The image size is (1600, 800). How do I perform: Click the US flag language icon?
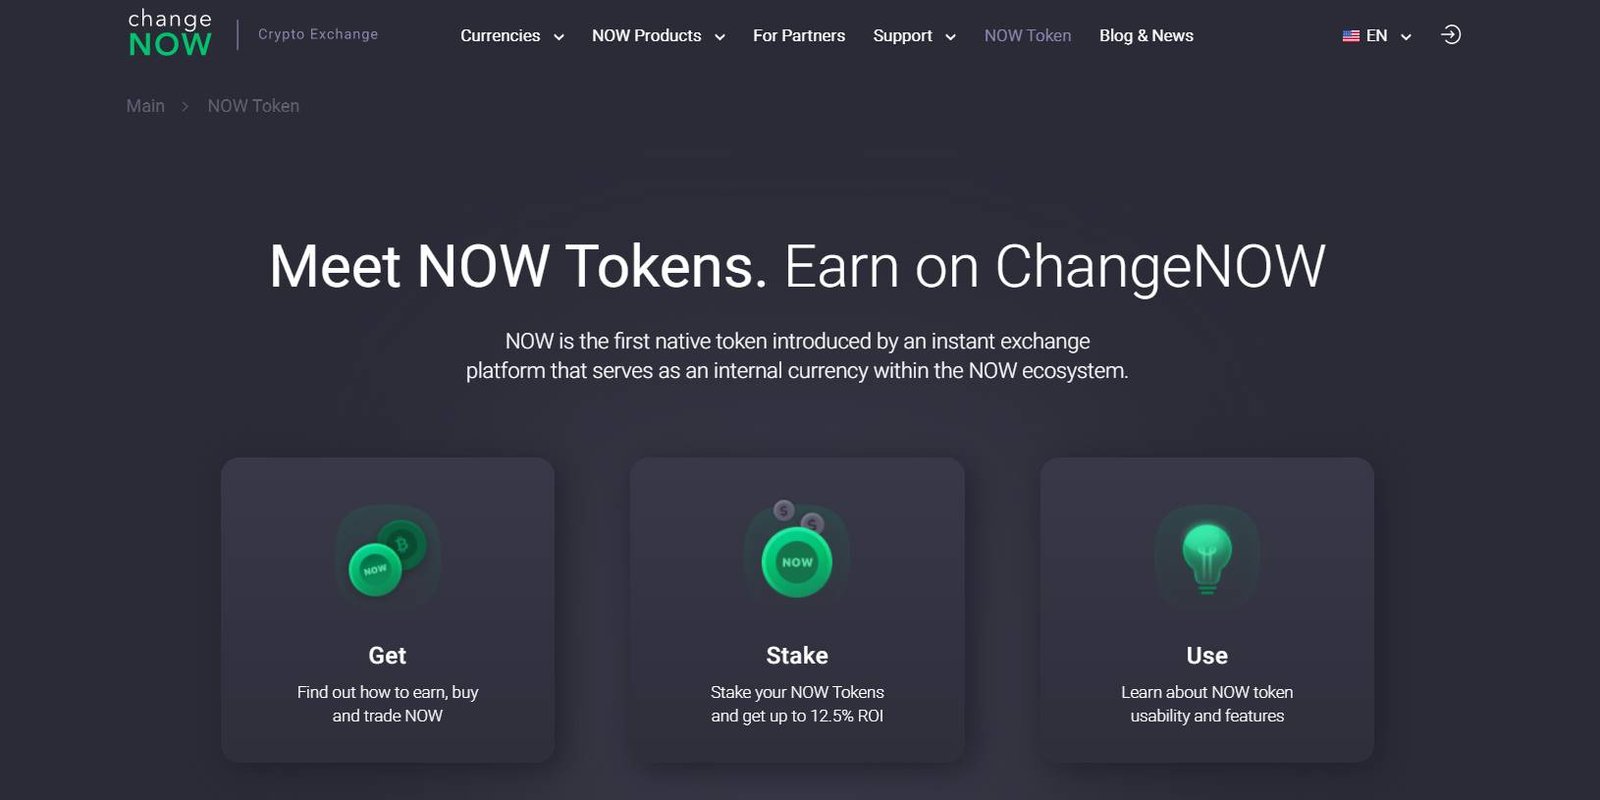tap(1351, 36)
